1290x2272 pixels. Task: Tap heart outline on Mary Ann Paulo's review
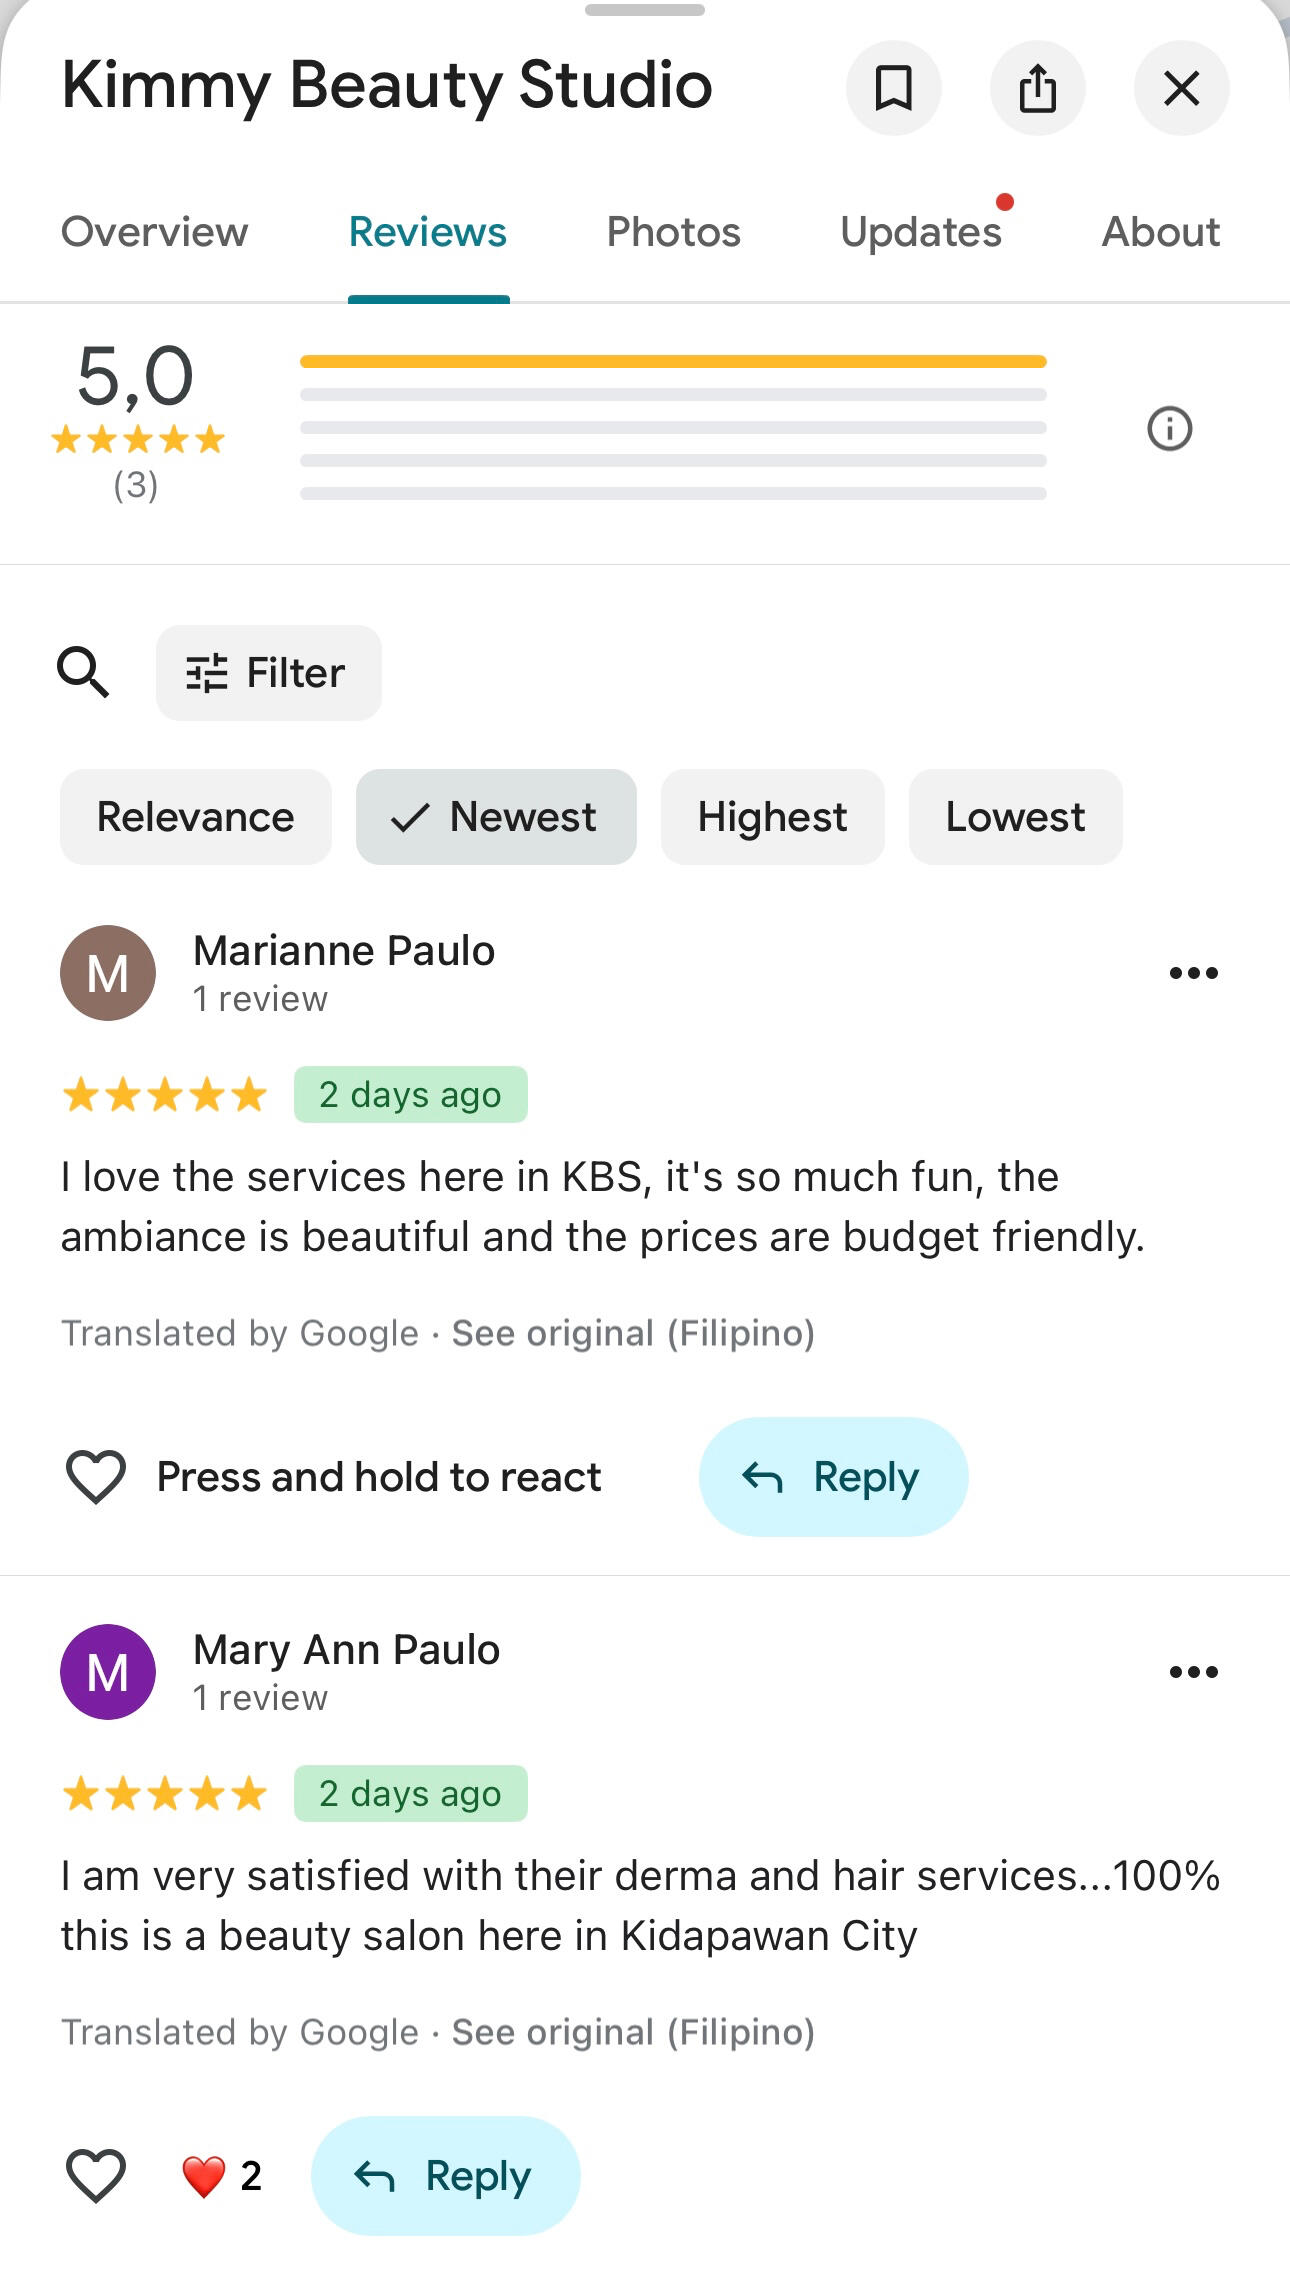click(x=96, y=2176)
